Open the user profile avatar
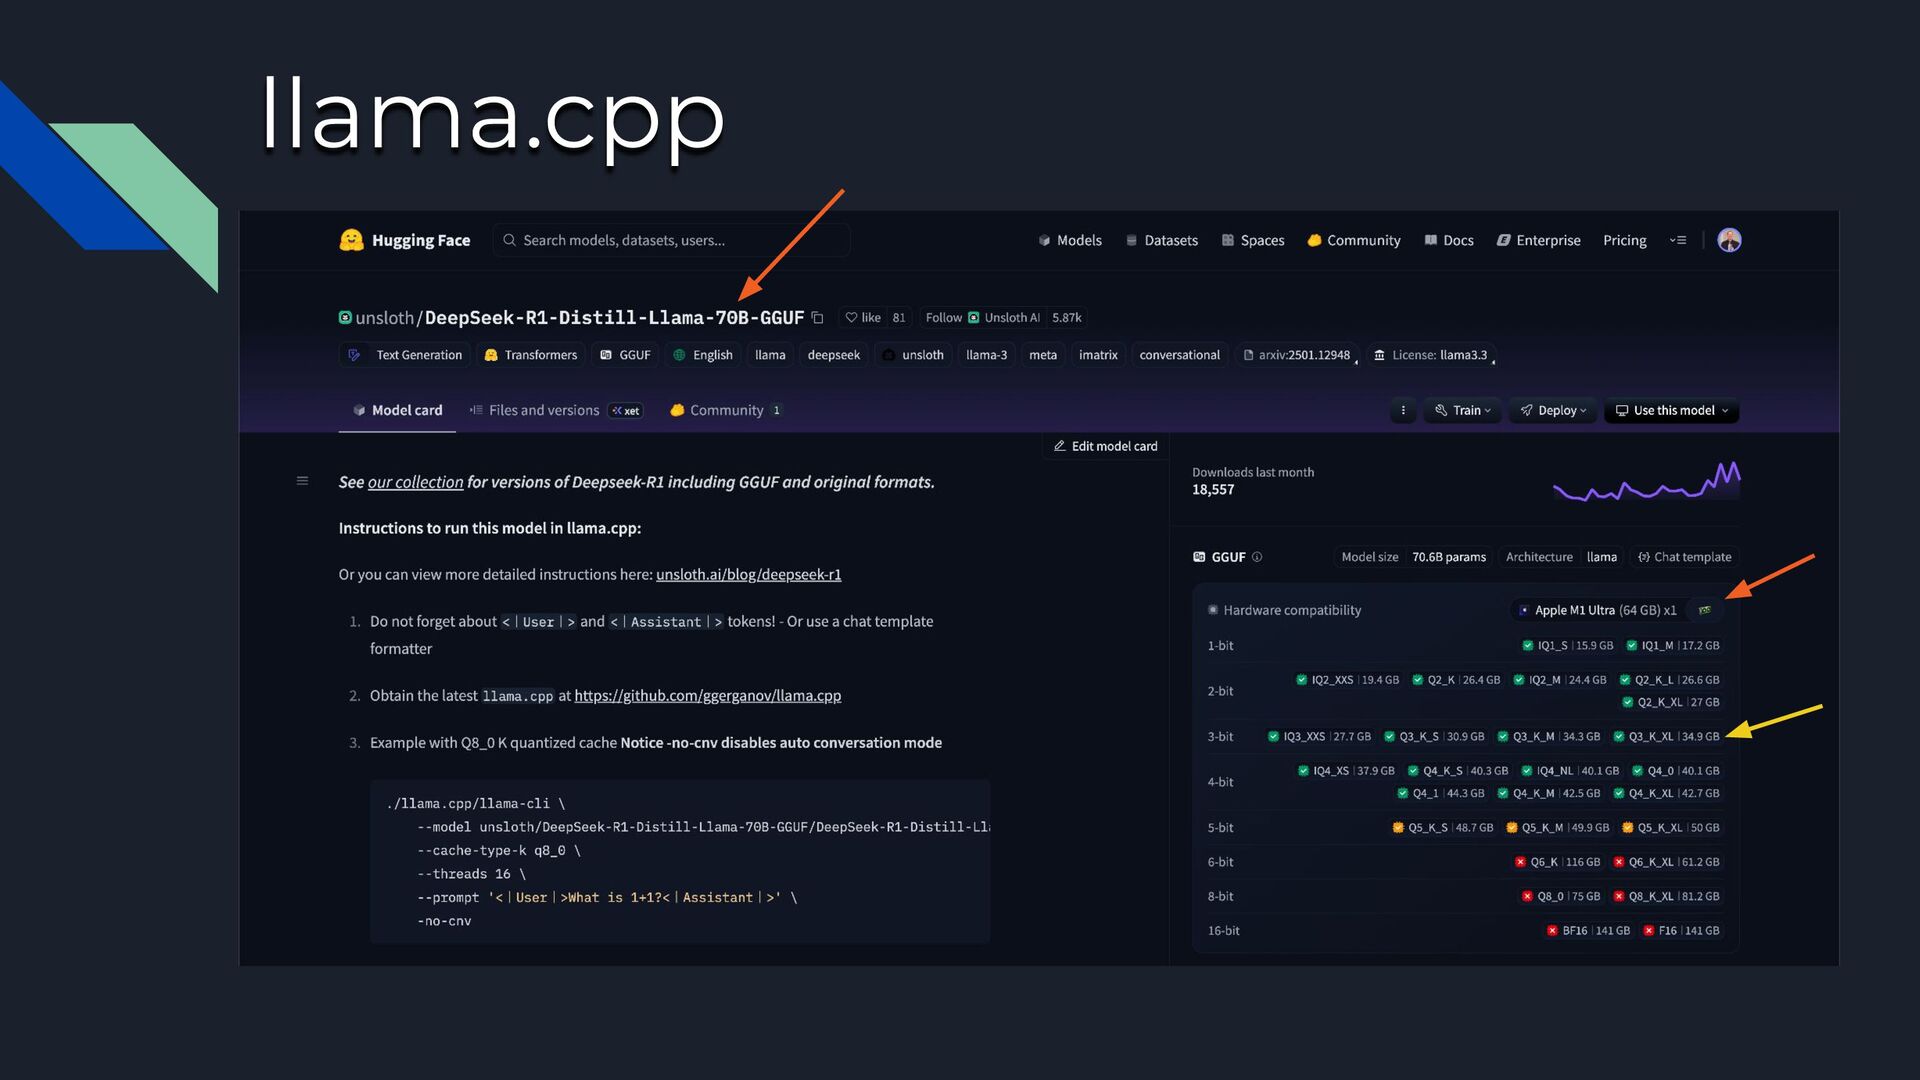This screenshot has width=1920, height=1080. [1729, 240]
